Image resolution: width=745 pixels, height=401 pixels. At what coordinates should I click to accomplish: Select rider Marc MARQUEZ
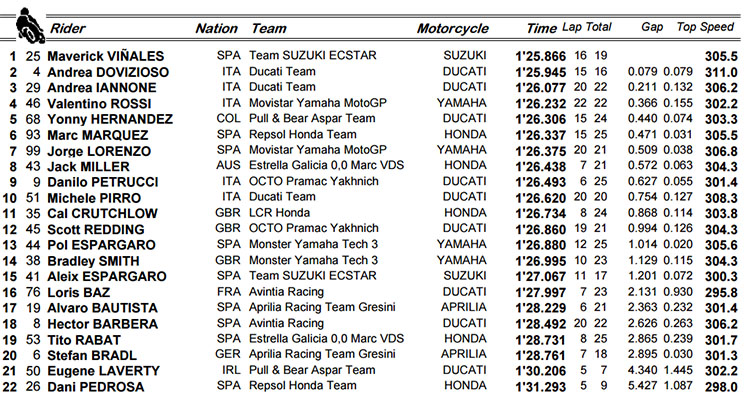pyautogui.click(x=97, y=135)
